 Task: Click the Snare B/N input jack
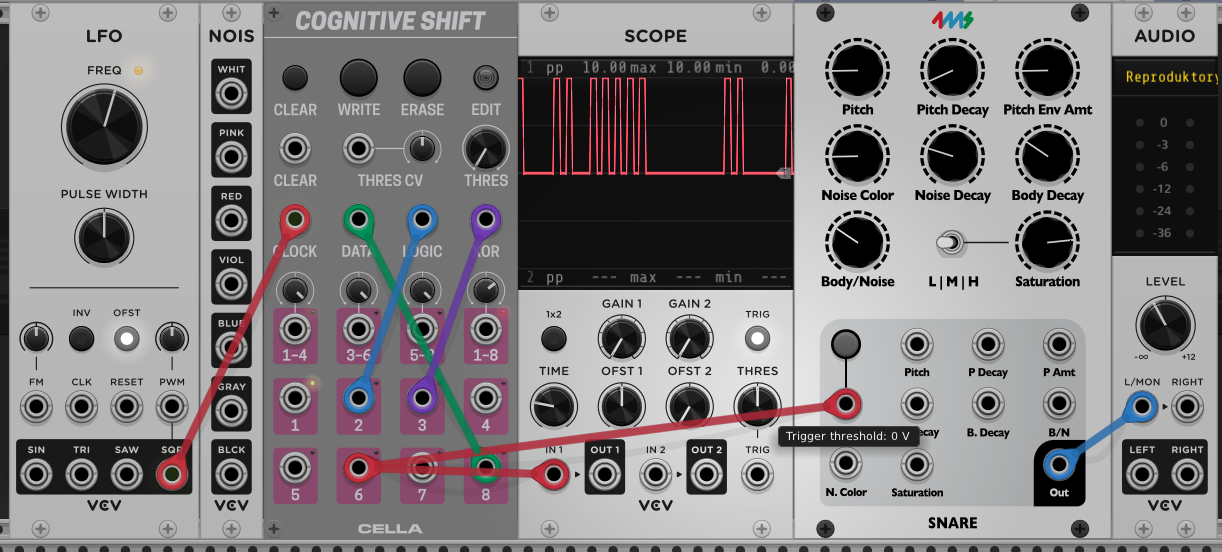[x=1059, y=405]
